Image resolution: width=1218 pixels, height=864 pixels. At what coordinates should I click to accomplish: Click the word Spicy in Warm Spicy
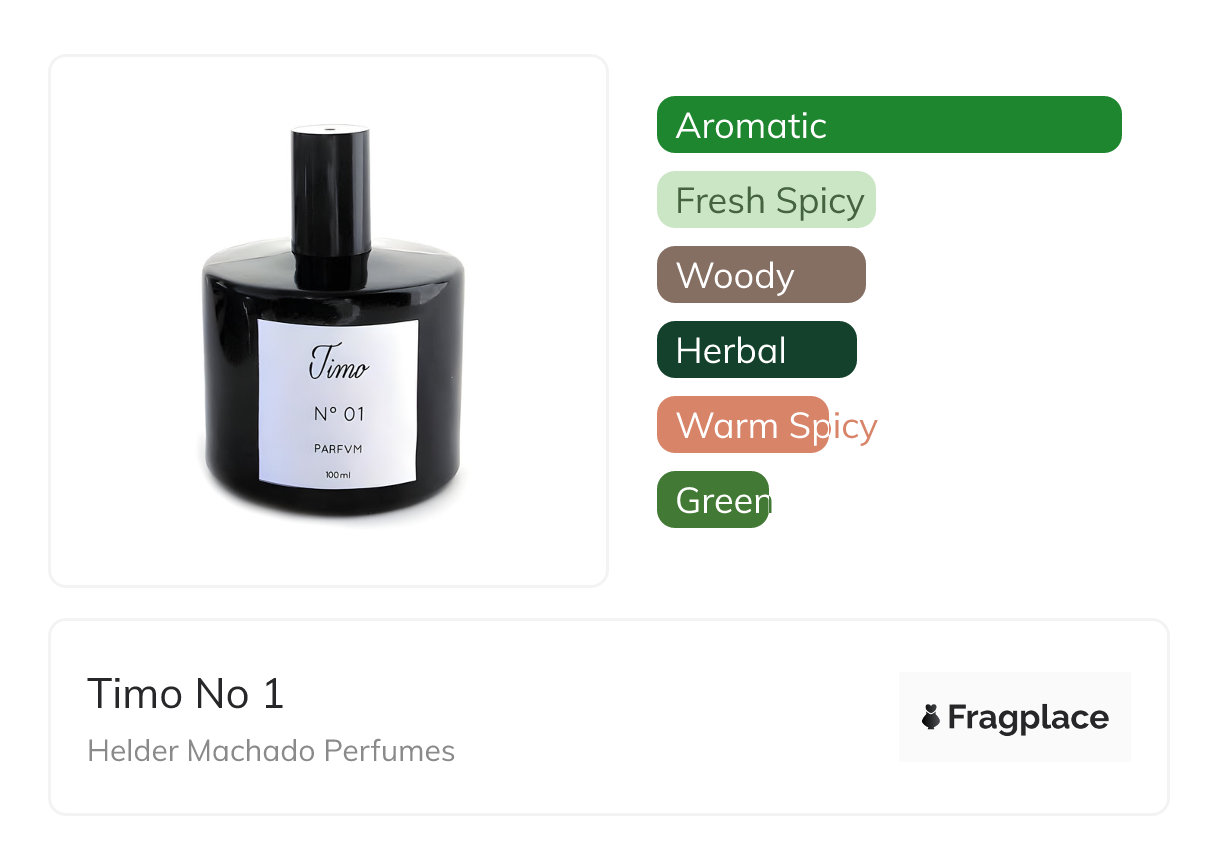click(x=831, y=426)
